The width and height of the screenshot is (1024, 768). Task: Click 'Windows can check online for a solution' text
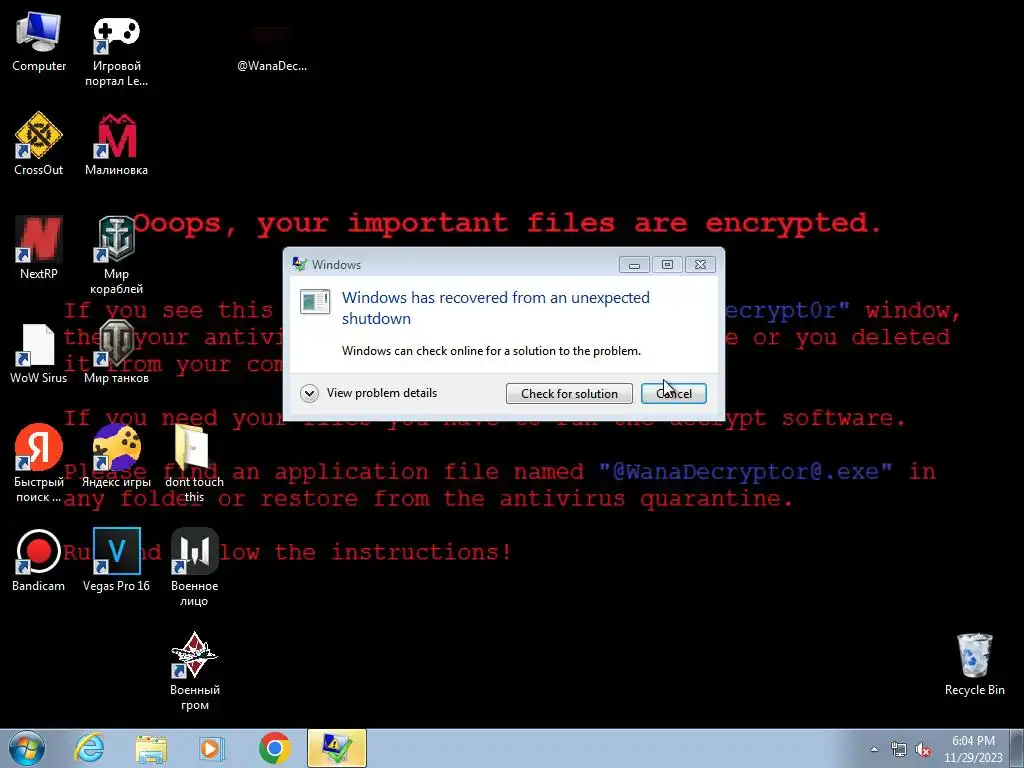[x=491, y=351]
